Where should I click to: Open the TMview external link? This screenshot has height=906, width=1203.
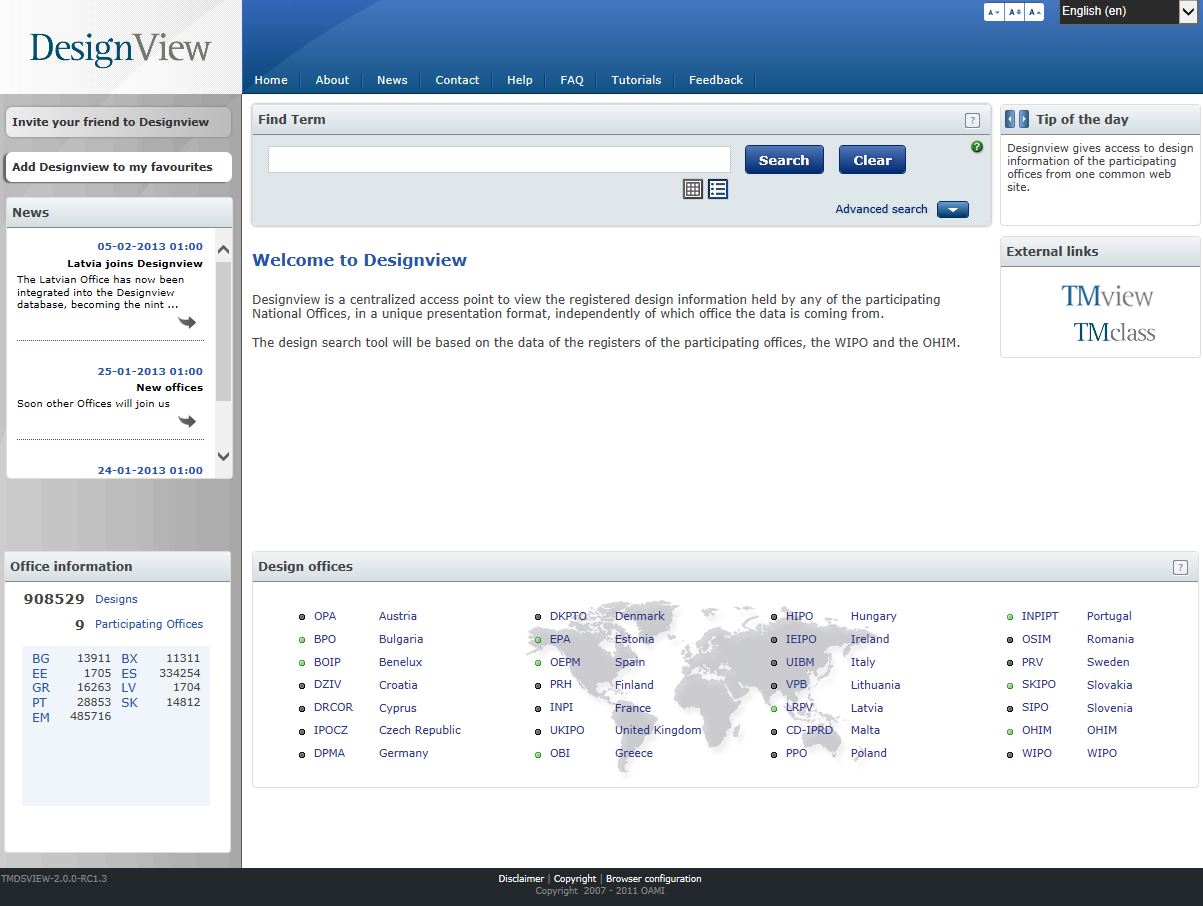point(1107,296)
